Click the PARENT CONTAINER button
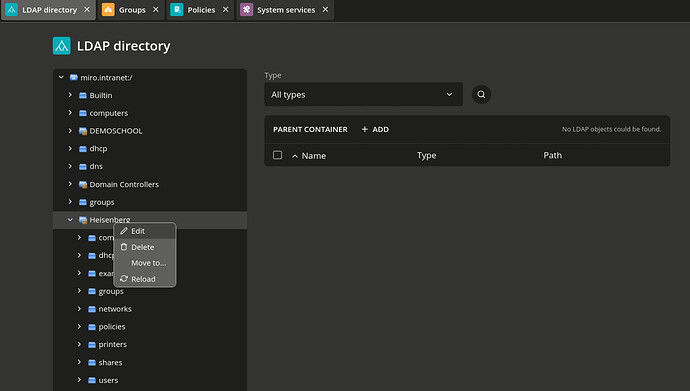Viewport: 690px width, 391px height. point(310,129)
